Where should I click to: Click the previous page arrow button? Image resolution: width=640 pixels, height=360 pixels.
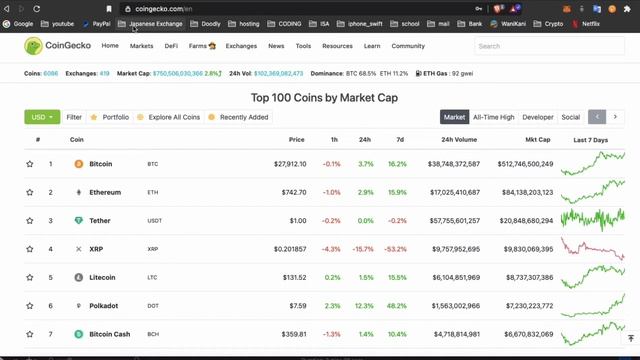(597, 117)
